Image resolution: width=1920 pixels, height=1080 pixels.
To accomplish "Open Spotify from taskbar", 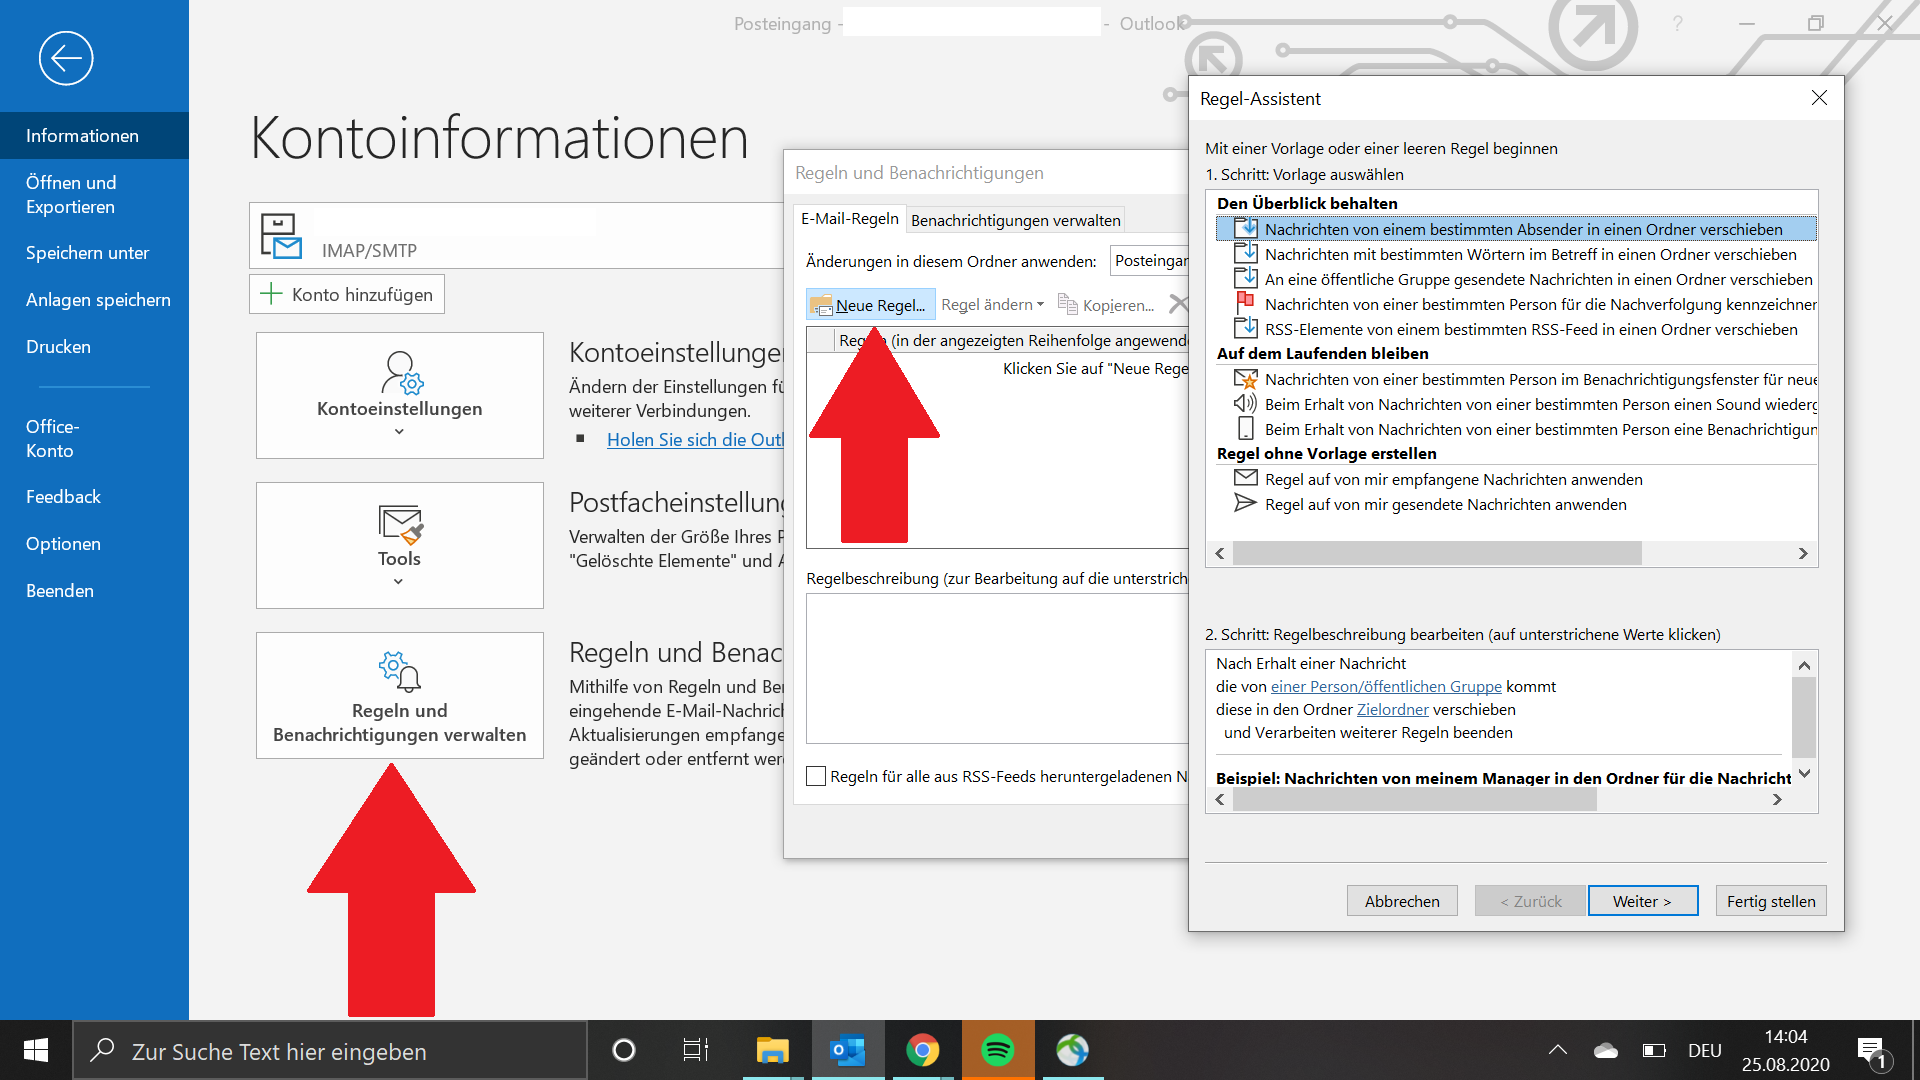I will (x=998, y=1050).
